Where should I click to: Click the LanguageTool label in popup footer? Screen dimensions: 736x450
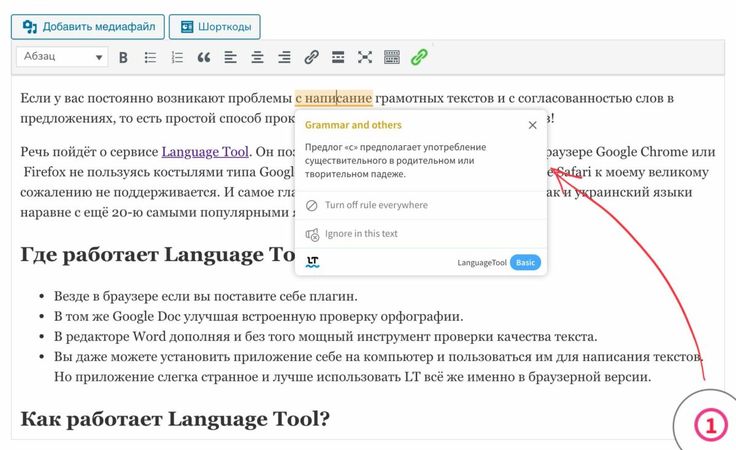[482, 263]
